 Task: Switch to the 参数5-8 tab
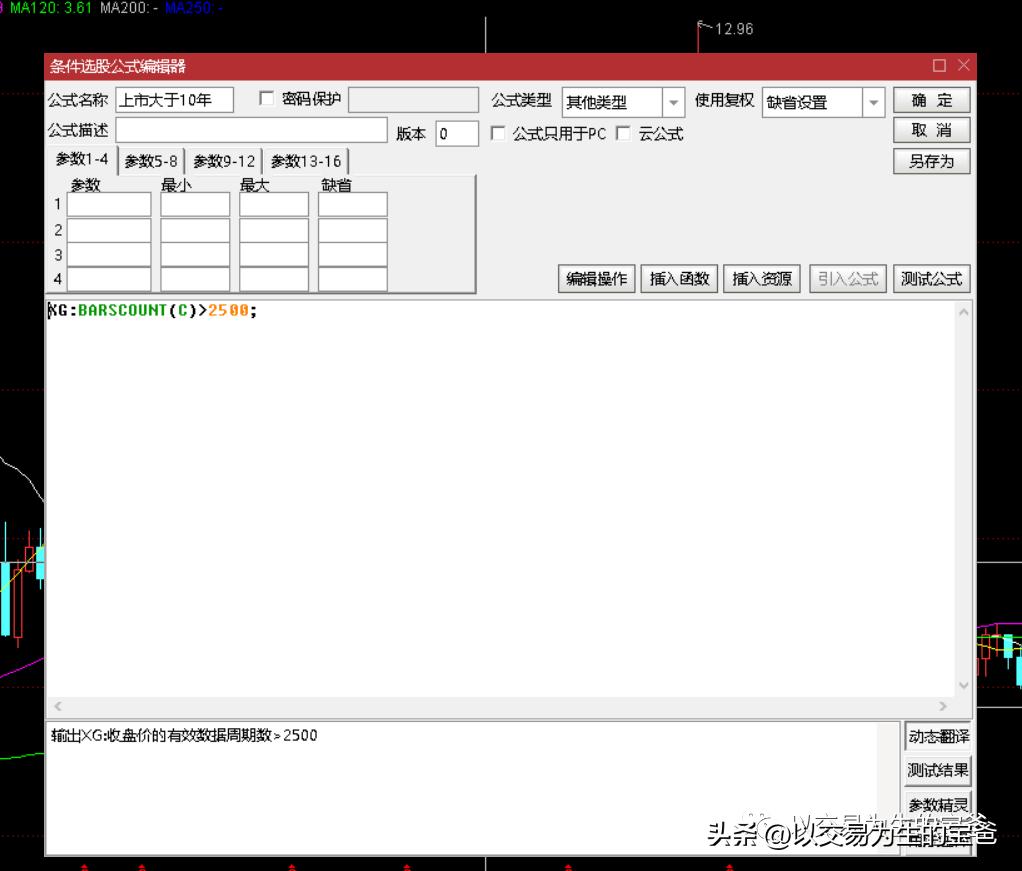[151, 161]
